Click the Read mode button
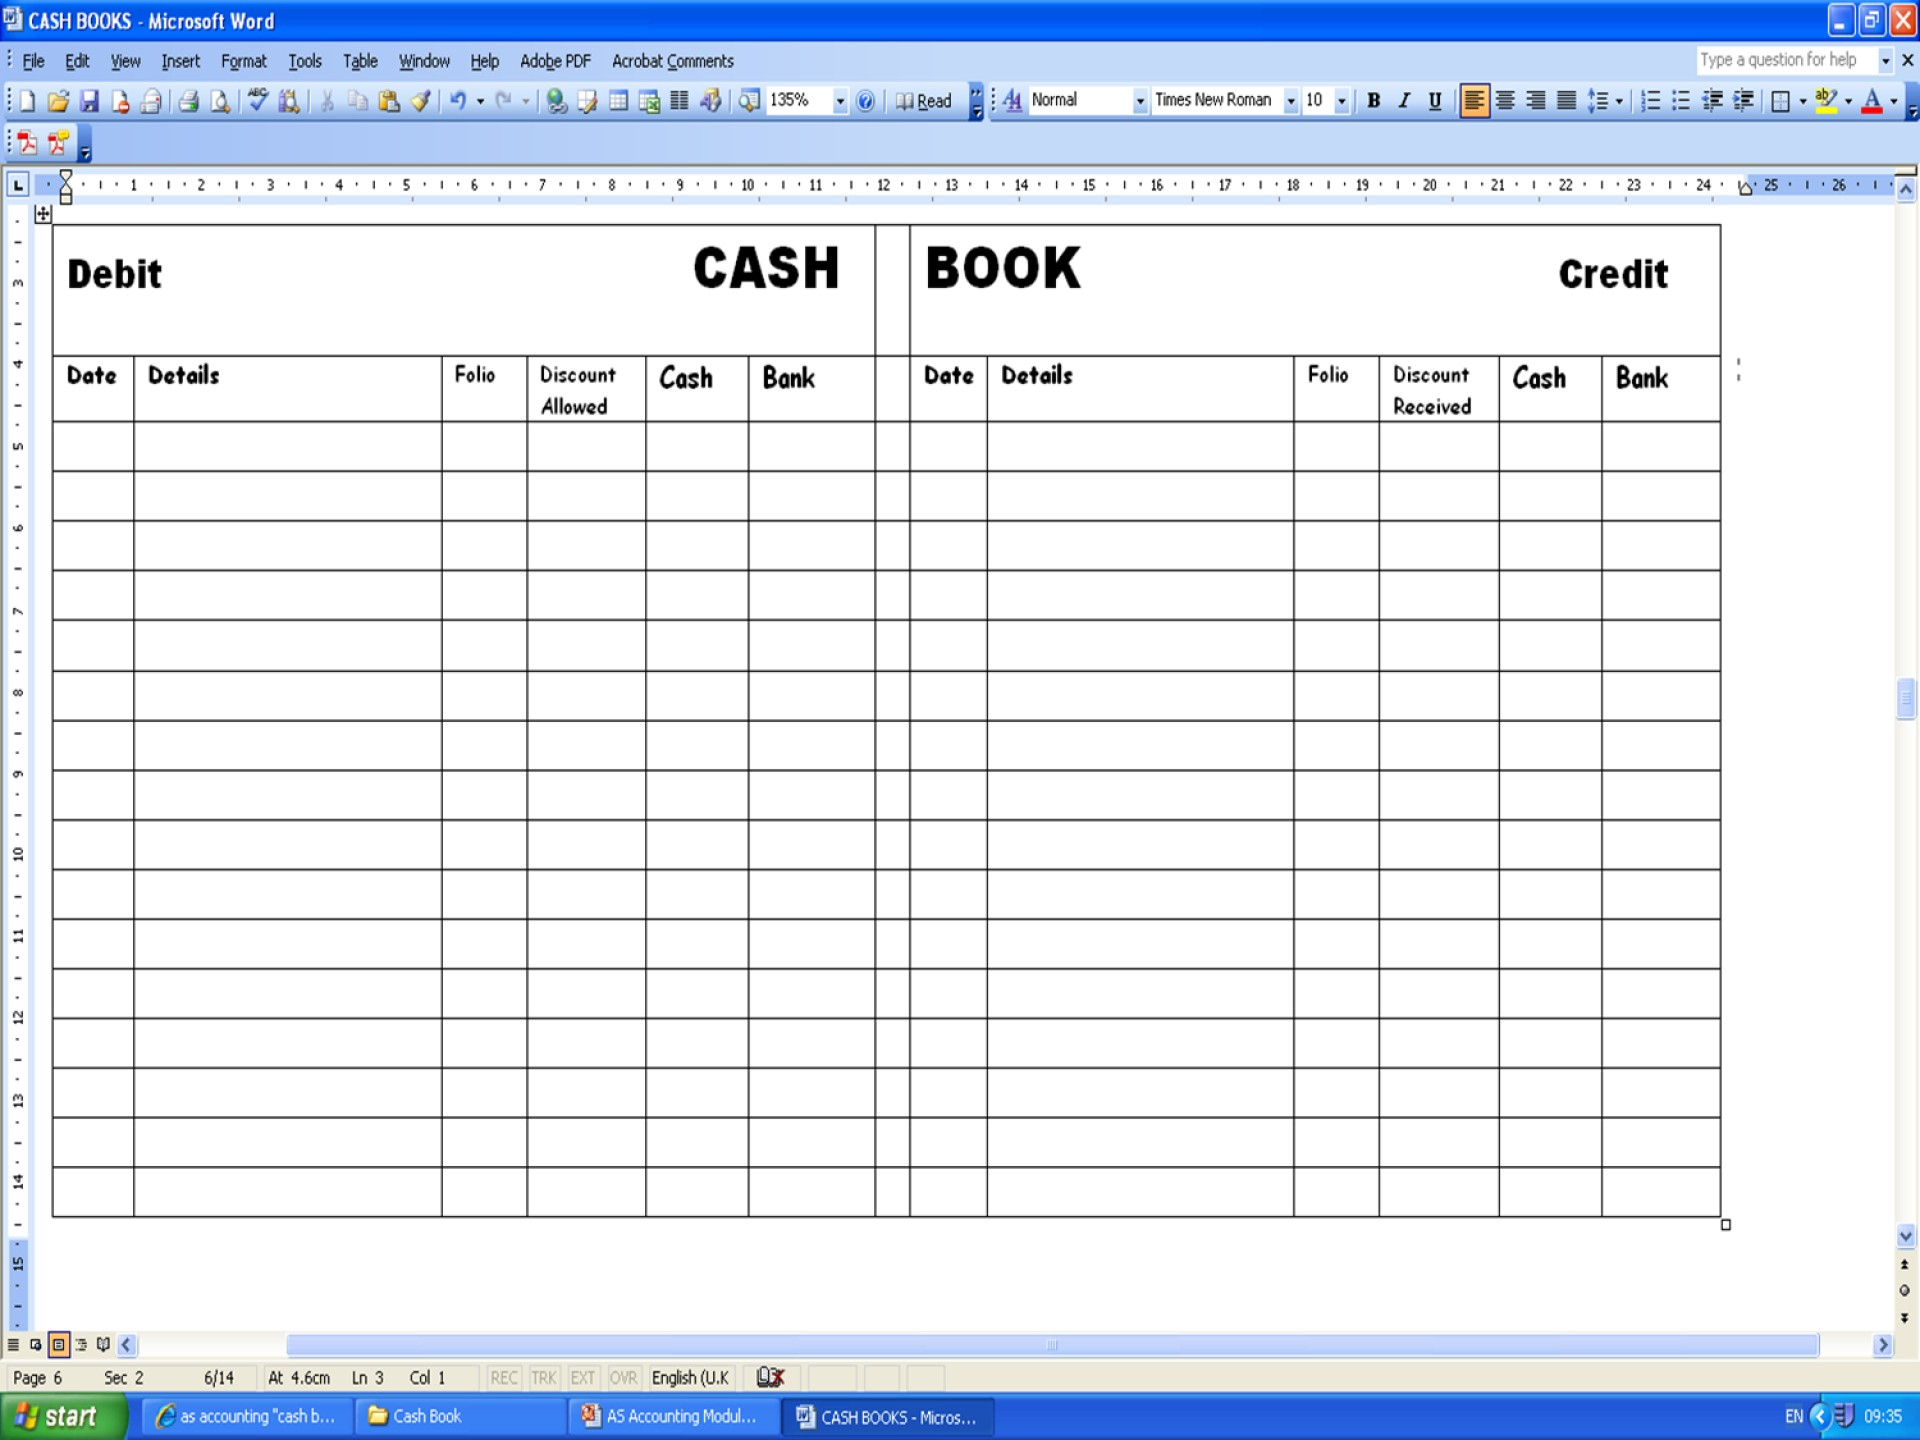 coord(925,100)
